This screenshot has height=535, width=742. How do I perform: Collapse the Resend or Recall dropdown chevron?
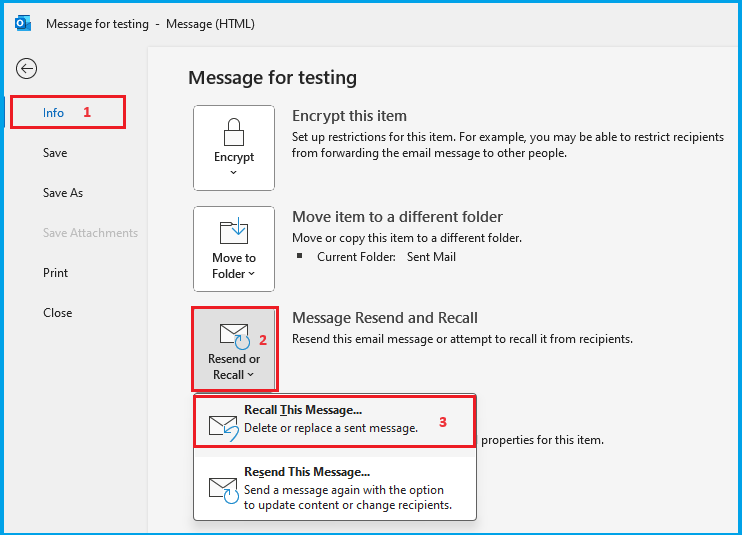coord(250,375)
